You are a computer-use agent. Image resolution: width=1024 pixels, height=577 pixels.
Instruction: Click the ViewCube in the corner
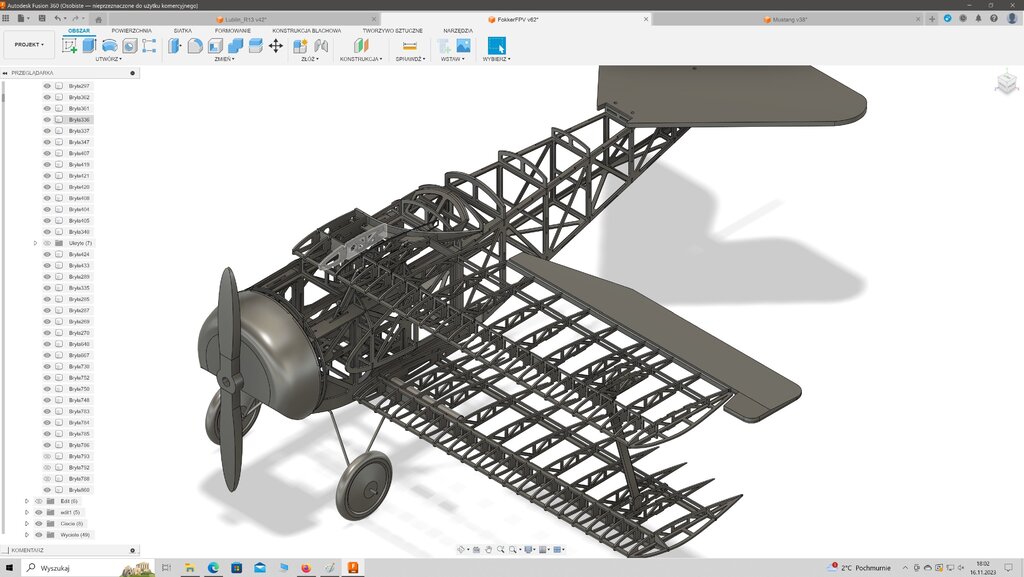1005,85
